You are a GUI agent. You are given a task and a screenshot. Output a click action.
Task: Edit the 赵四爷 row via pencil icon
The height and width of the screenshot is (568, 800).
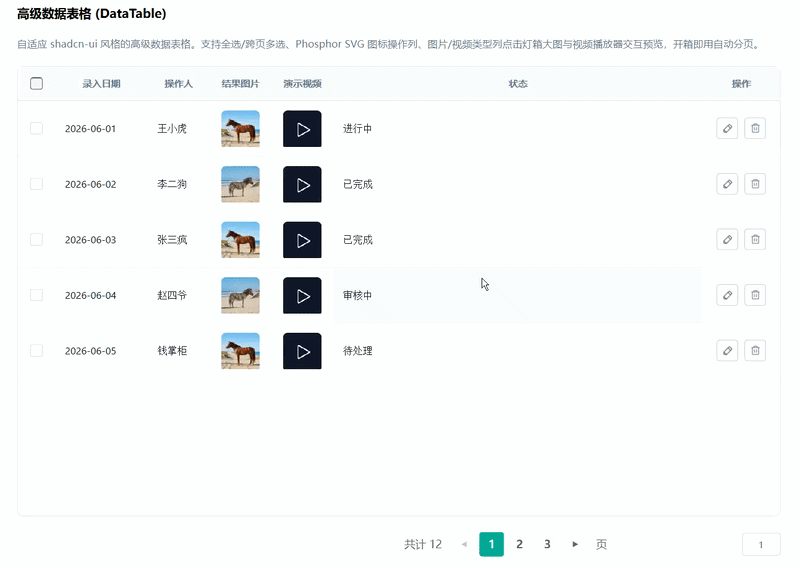727,295
